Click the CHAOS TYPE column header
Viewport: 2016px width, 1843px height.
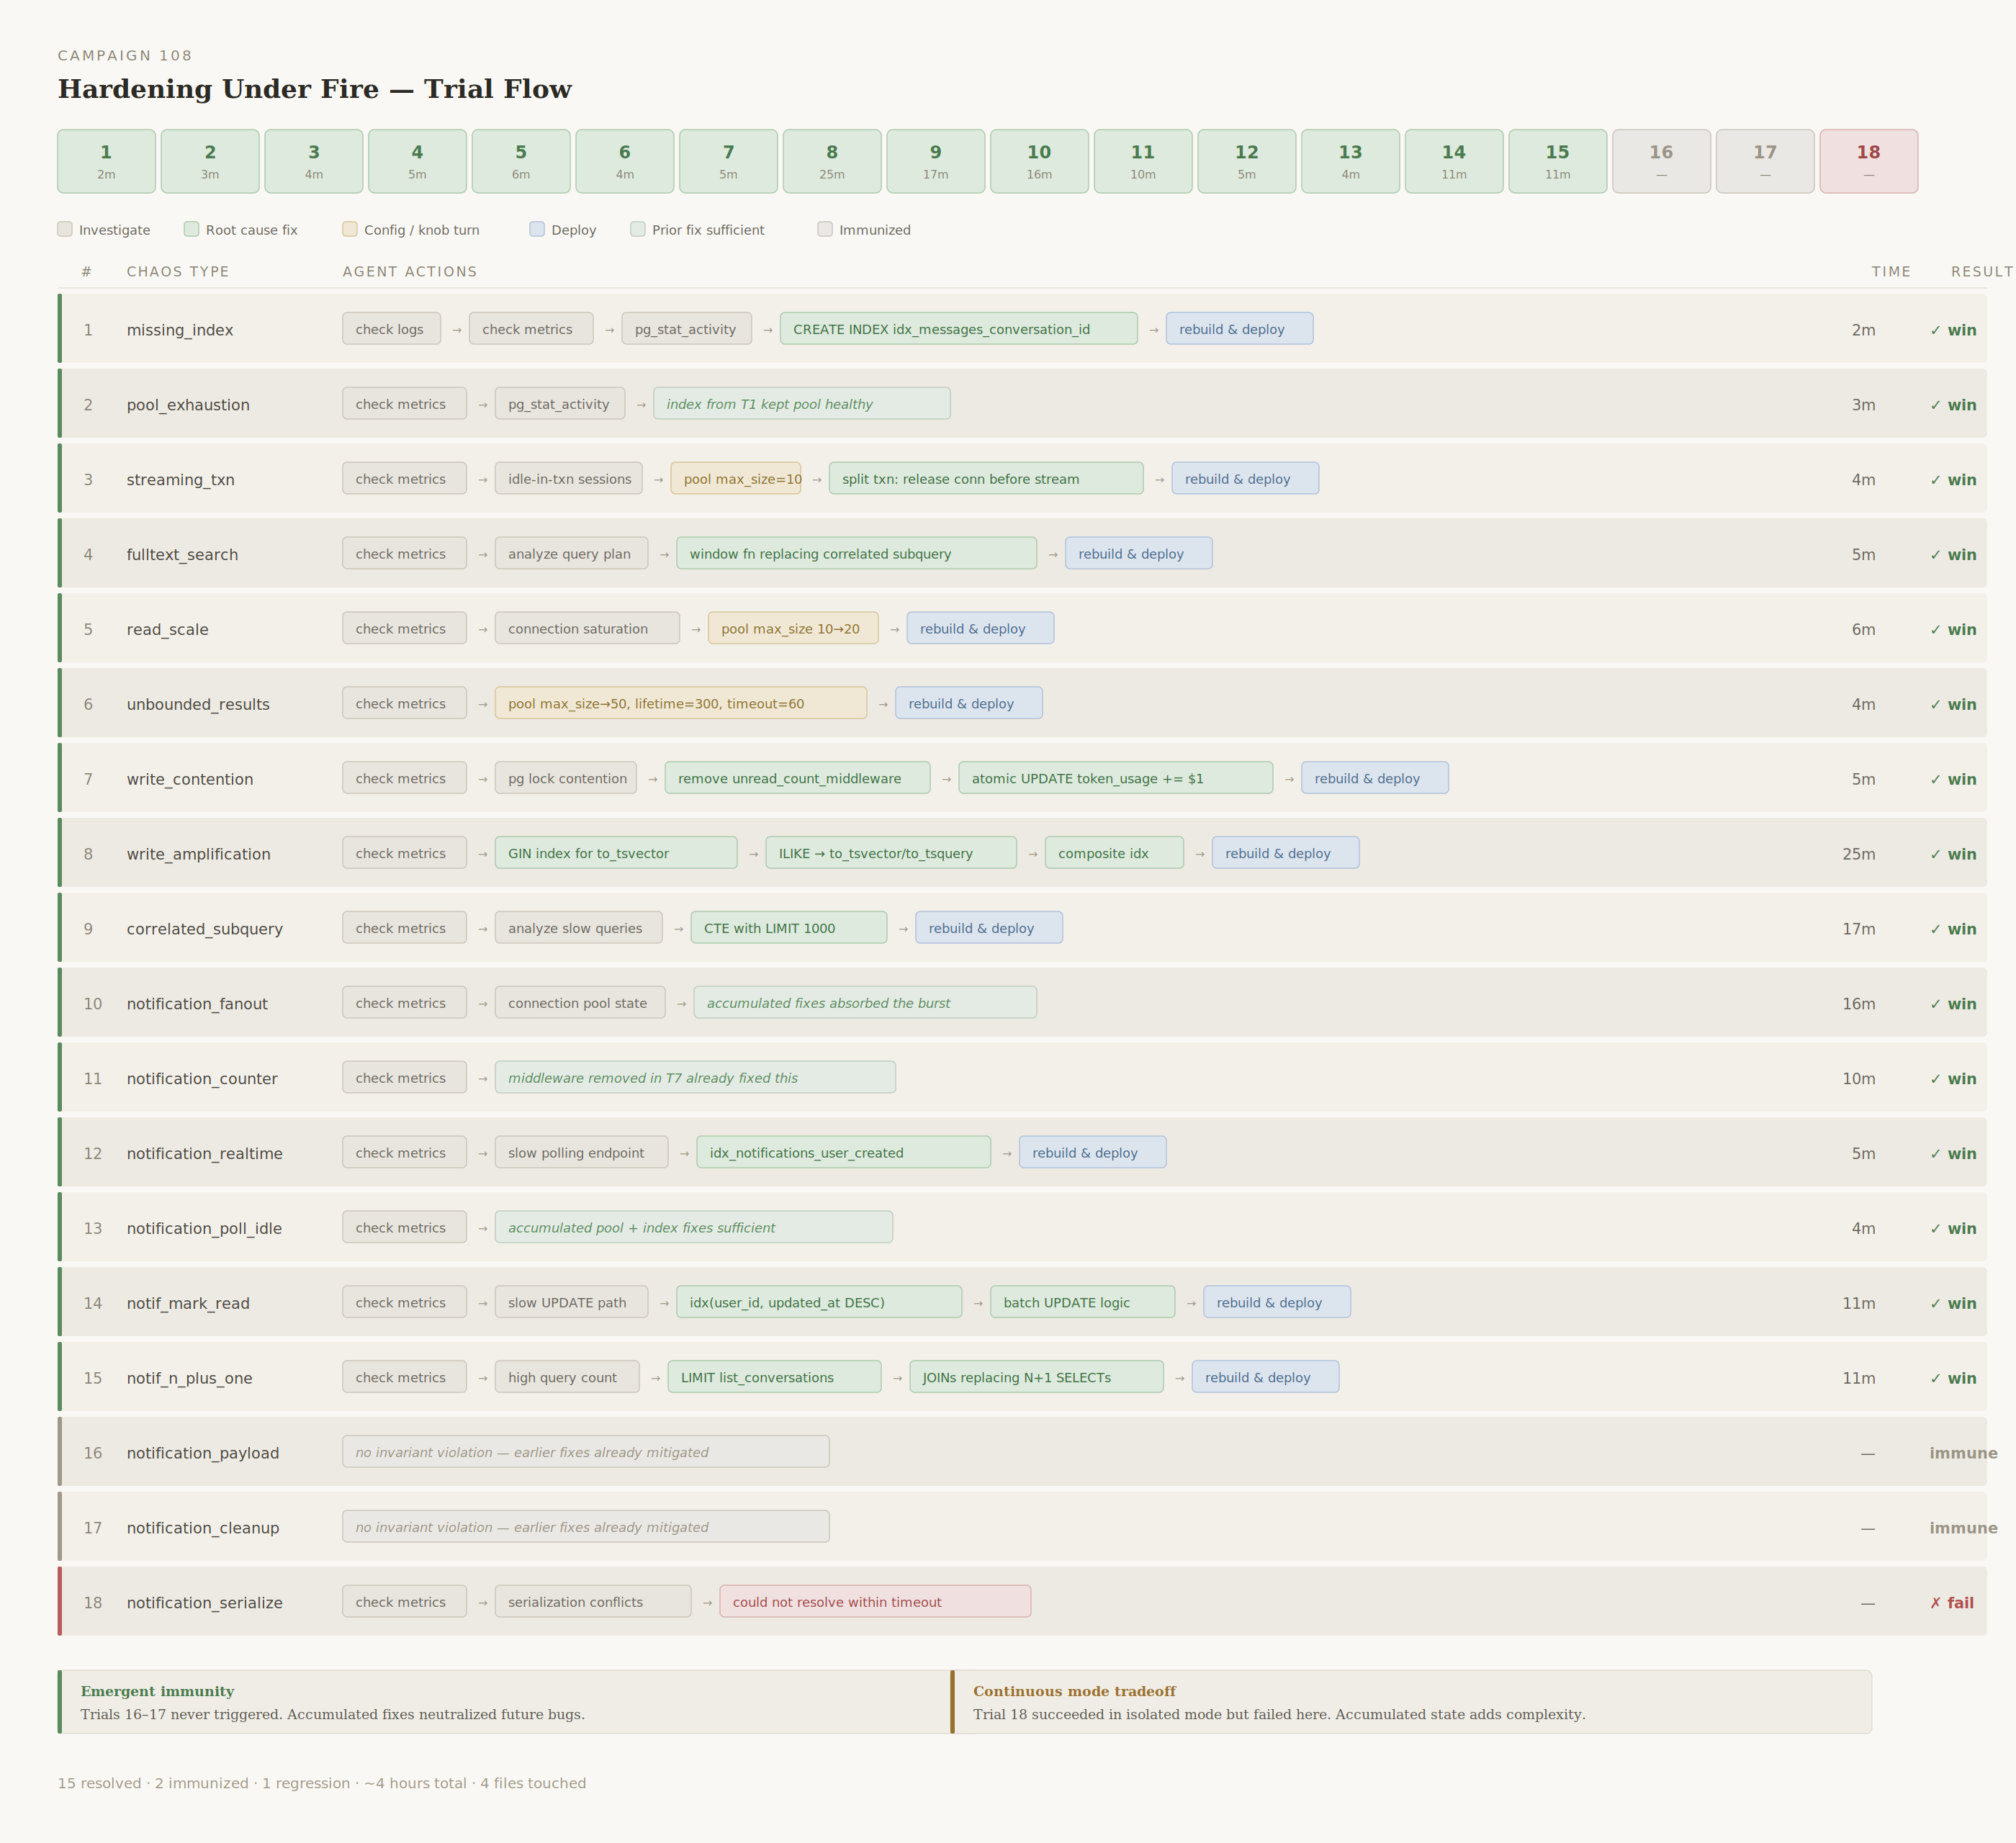[x=177, y=271]
